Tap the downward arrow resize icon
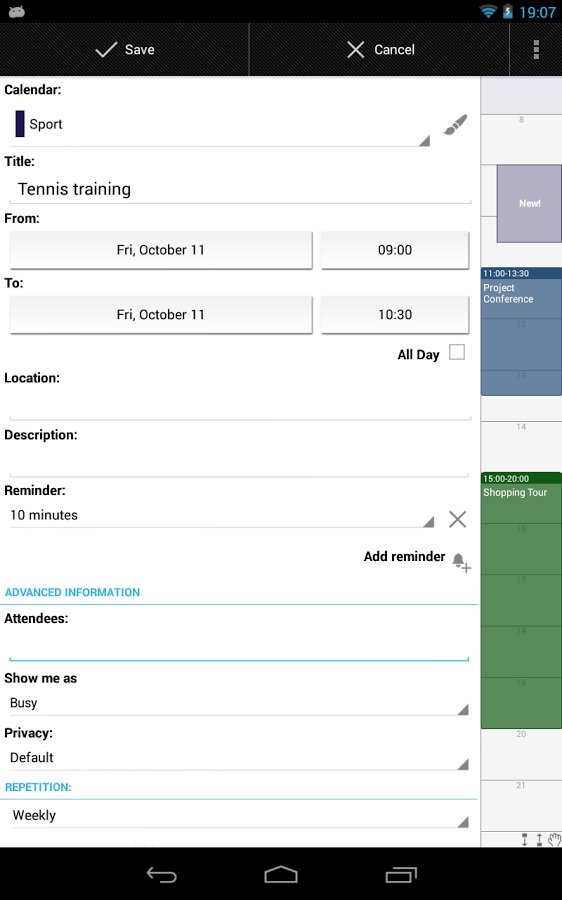Image resolution: width=562 pixels, height=900 pixels. pyautogui.click(x=525, y=840)
